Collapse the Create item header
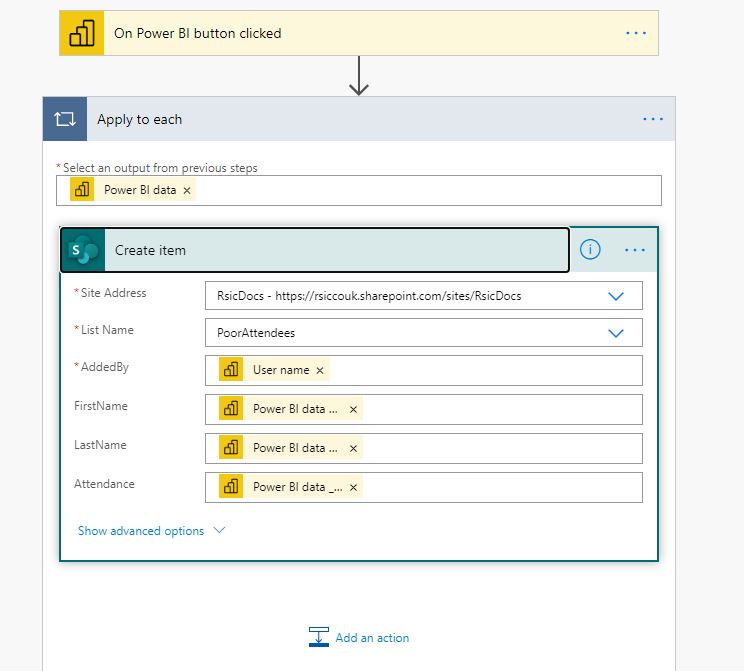Viewport: 744px width, 671px height. click(x=315, y=250)
